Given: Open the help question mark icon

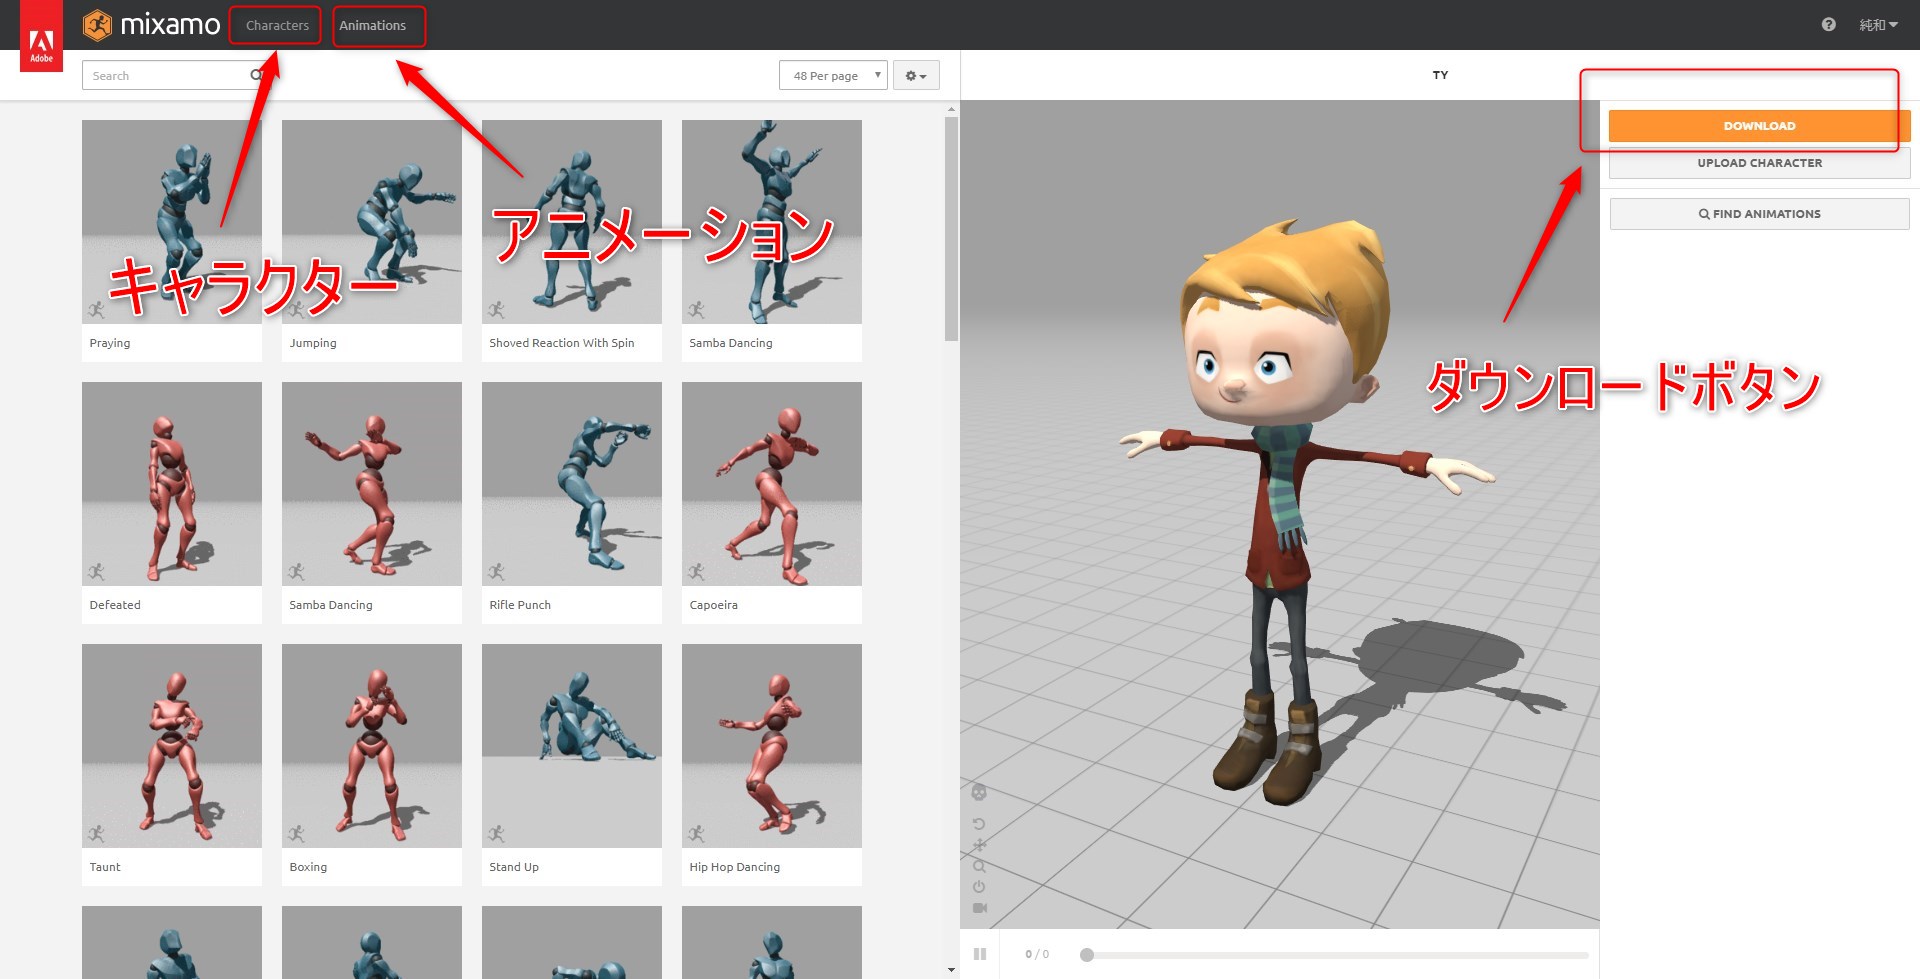Looking at the screenshot, I should click(x=1828, y=25).
